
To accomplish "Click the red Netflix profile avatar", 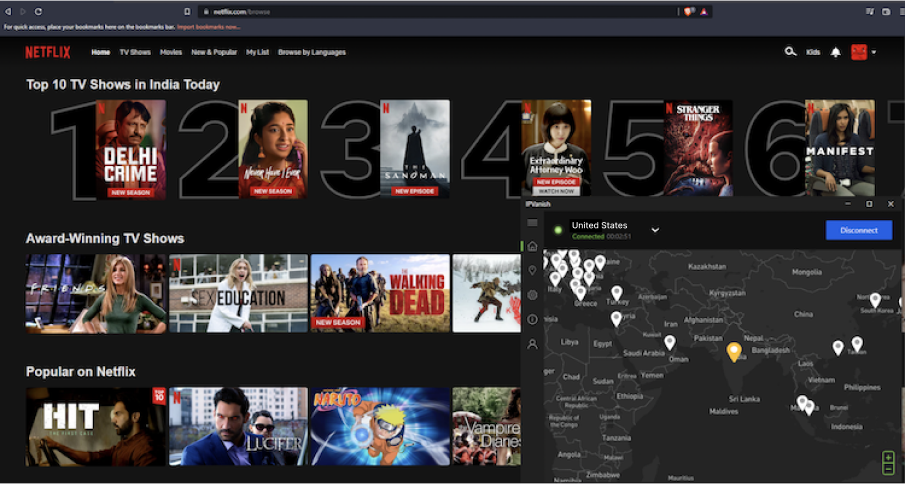I will [859, 52].
